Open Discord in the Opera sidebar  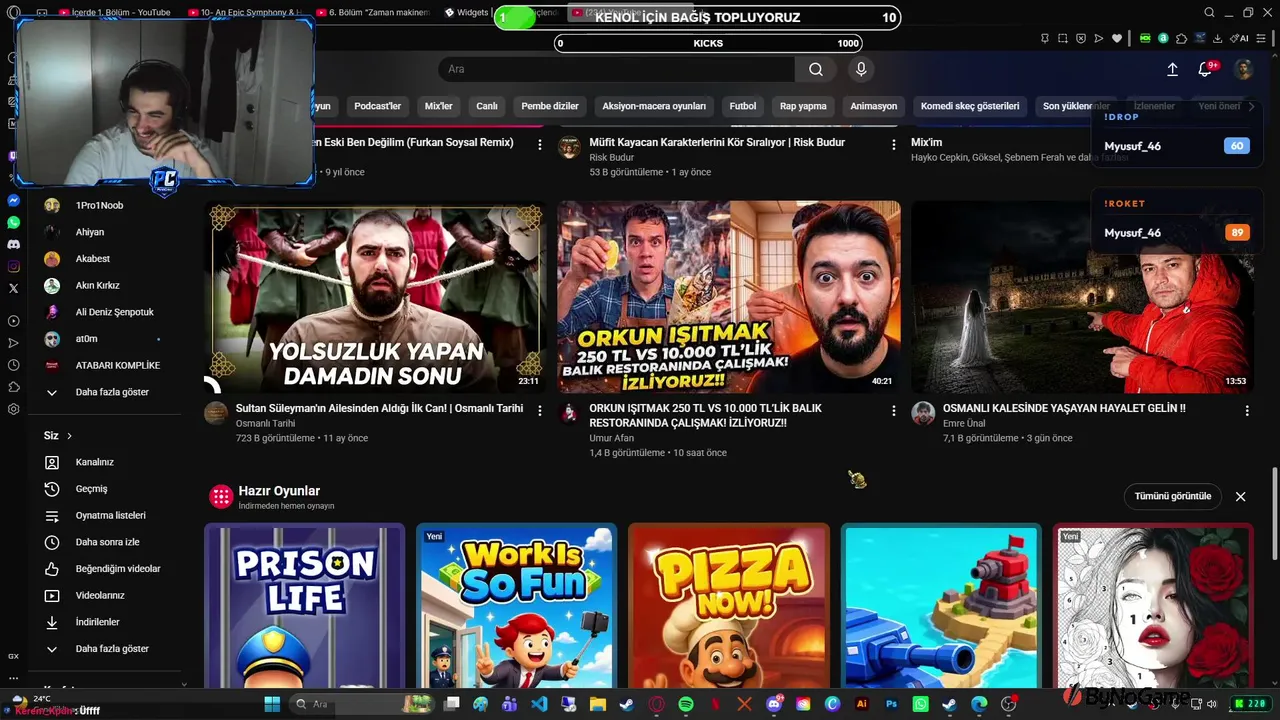tap(13, 244)
